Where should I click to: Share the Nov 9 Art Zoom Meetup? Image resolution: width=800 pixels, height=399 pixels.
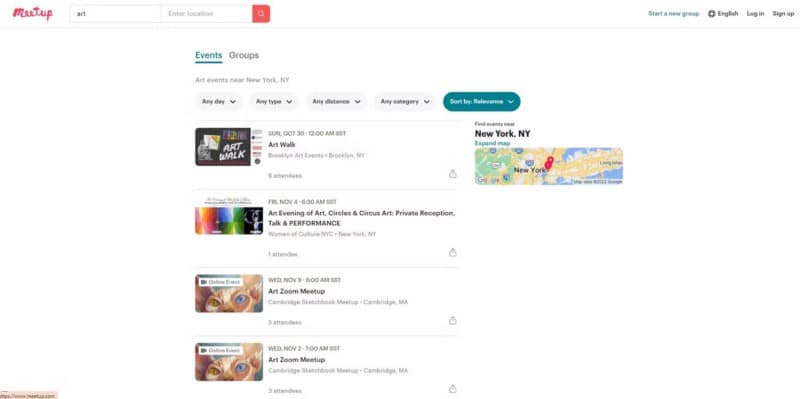coord(453,320)
